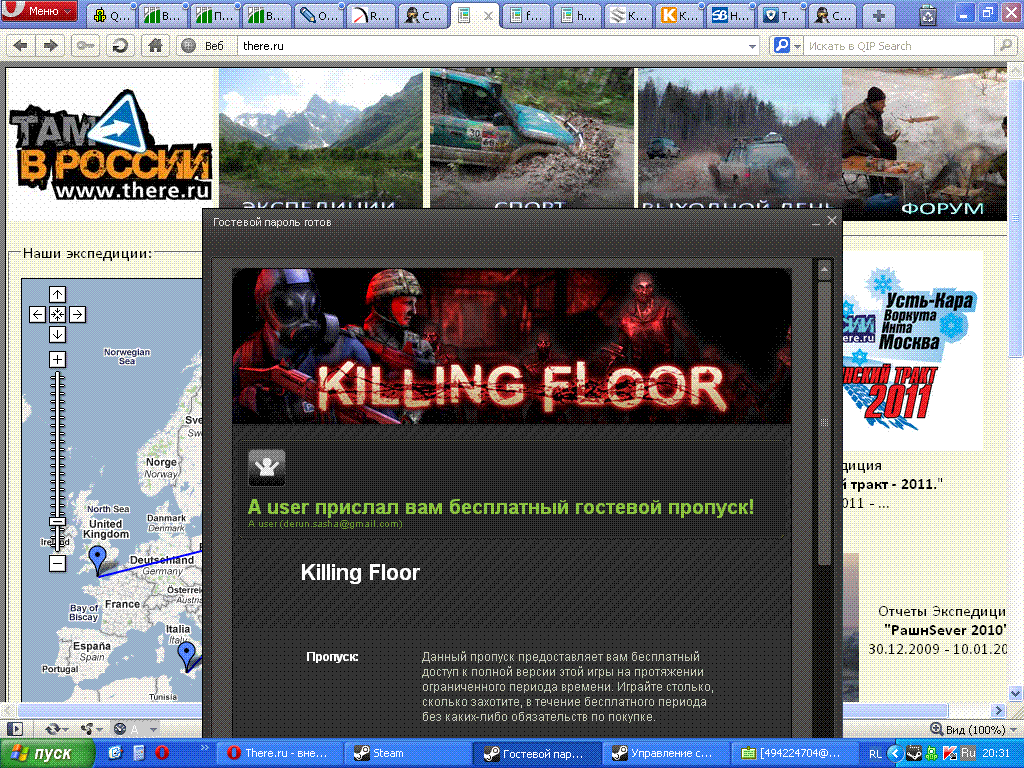Click the Там в России site logo
Viewport: 1024px width, 768px height.
[x=111, y=145]
